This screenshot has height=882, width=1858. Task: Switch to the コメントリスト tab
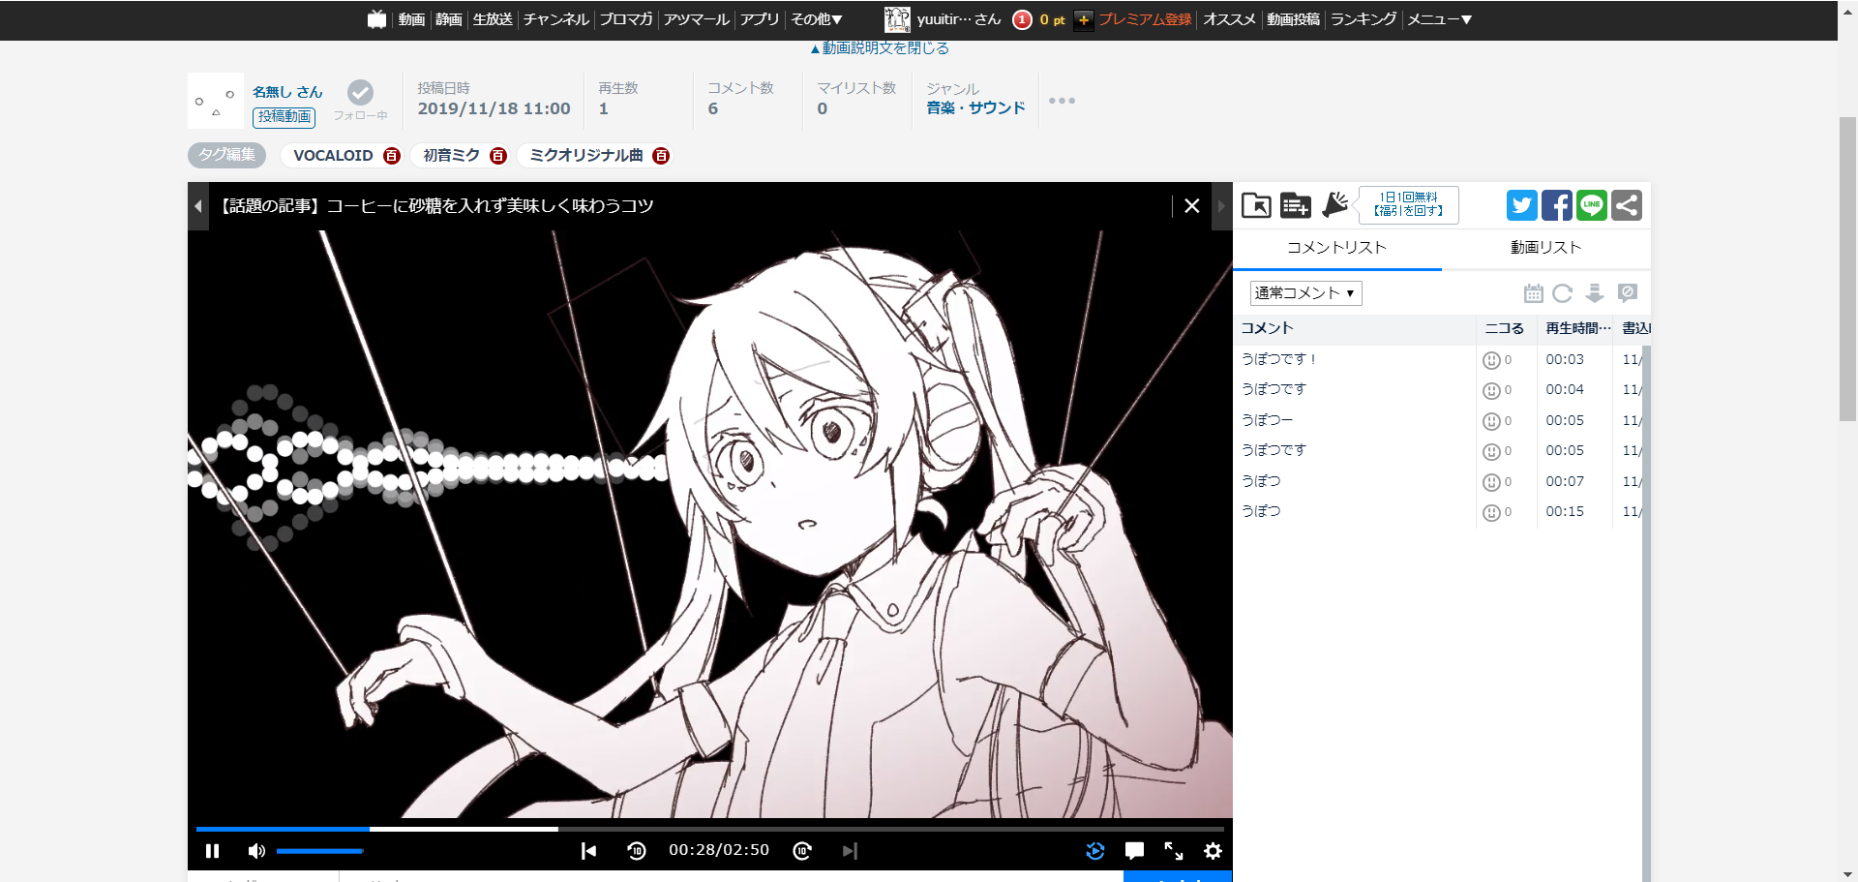(1337, 248)
